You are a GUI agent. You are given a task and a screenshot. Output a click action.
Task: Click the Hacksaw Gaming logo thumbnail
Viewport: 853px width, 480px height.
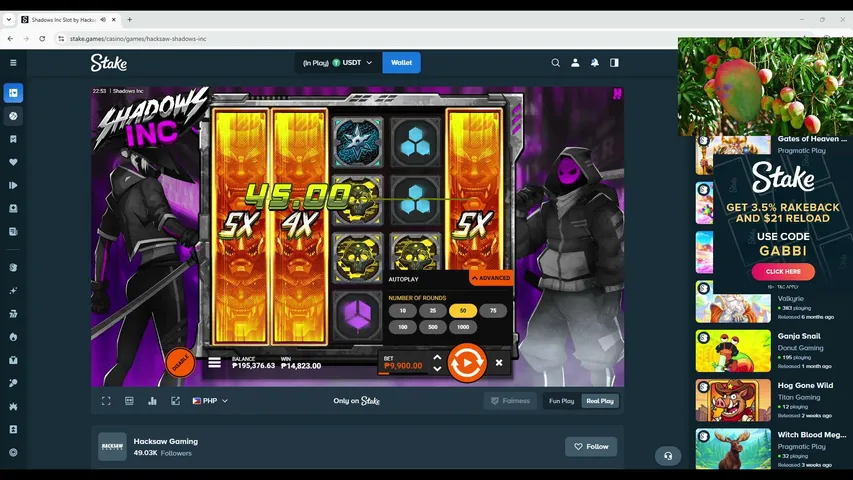pyautogui.click(x=112, y=447)
